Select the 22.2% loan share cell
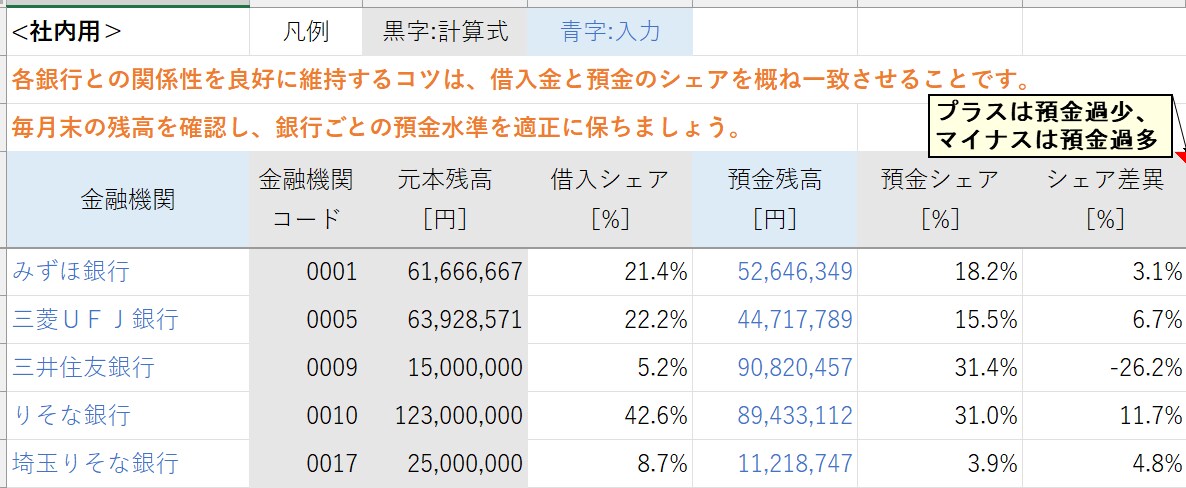Screen dimensions: 1186x488 click(610, 319)
